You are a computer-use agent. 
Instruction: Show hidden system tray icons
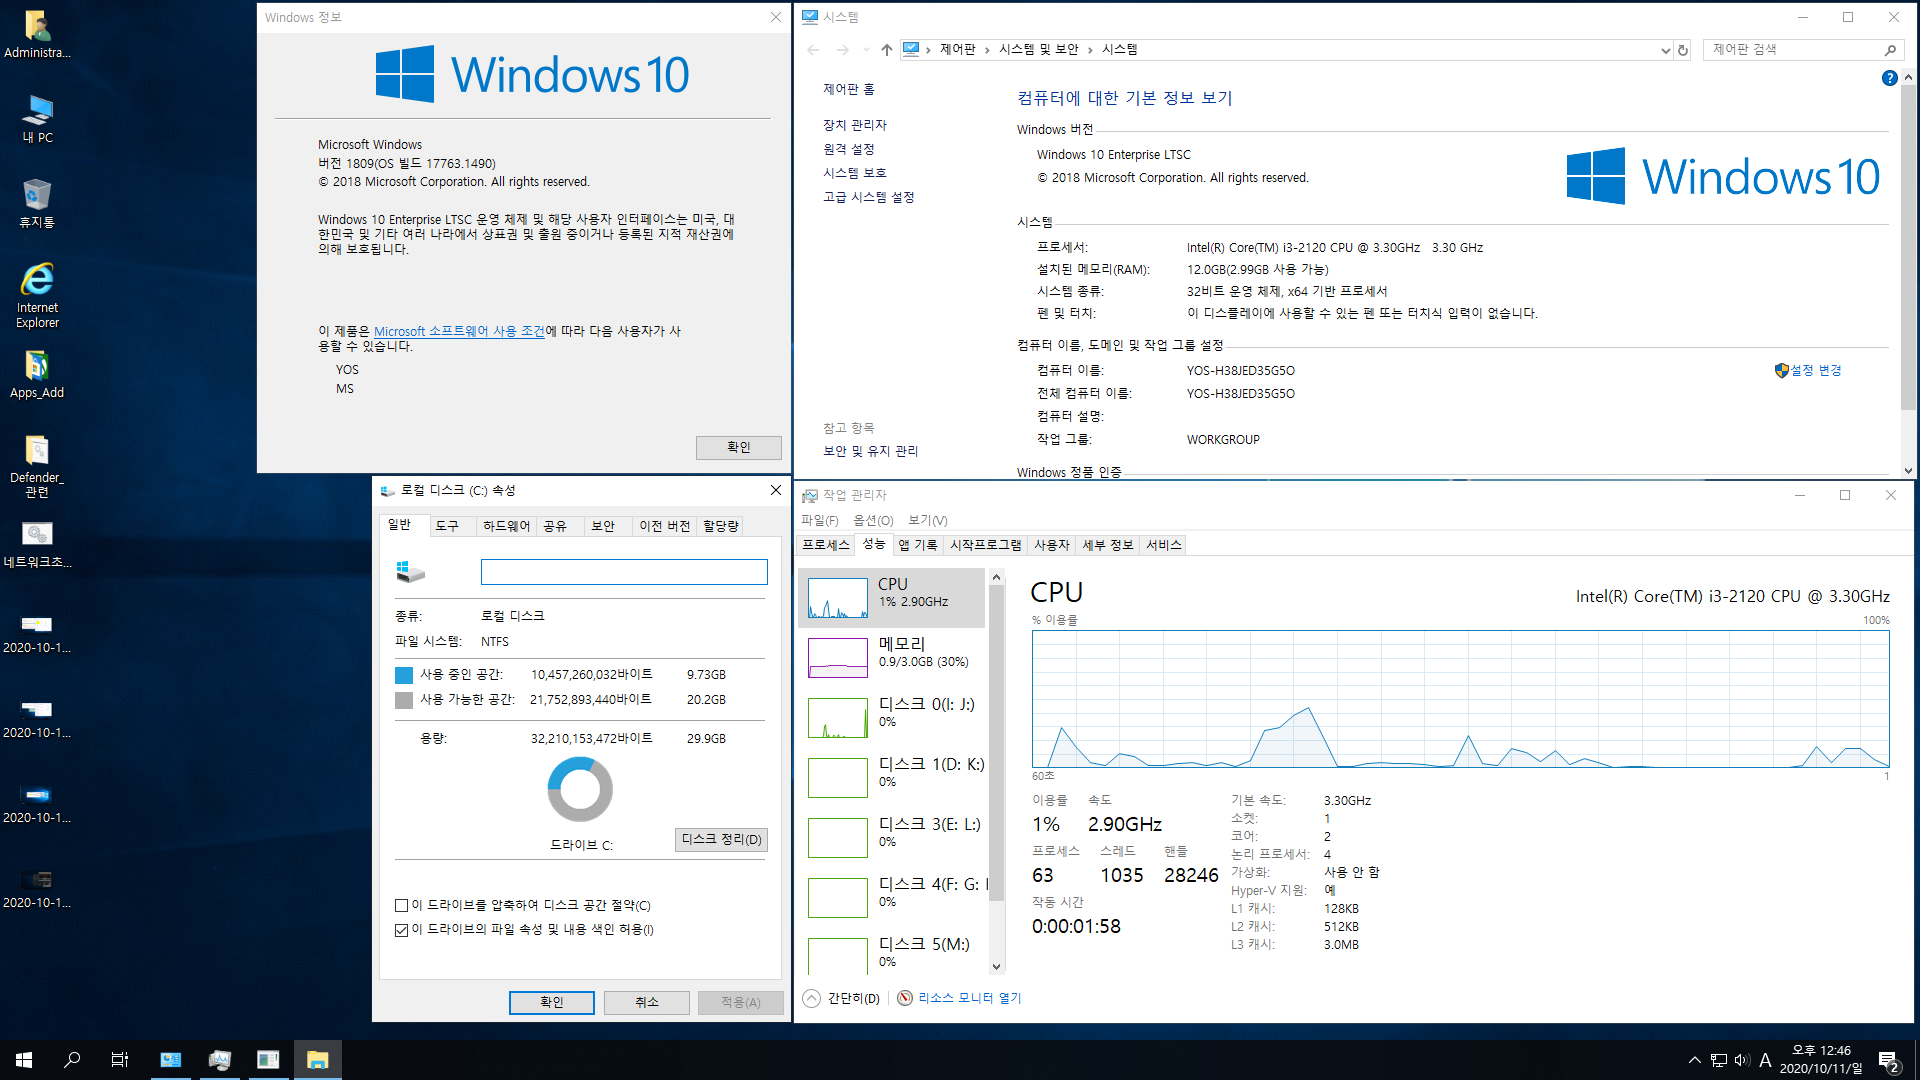point(1694,1060)
